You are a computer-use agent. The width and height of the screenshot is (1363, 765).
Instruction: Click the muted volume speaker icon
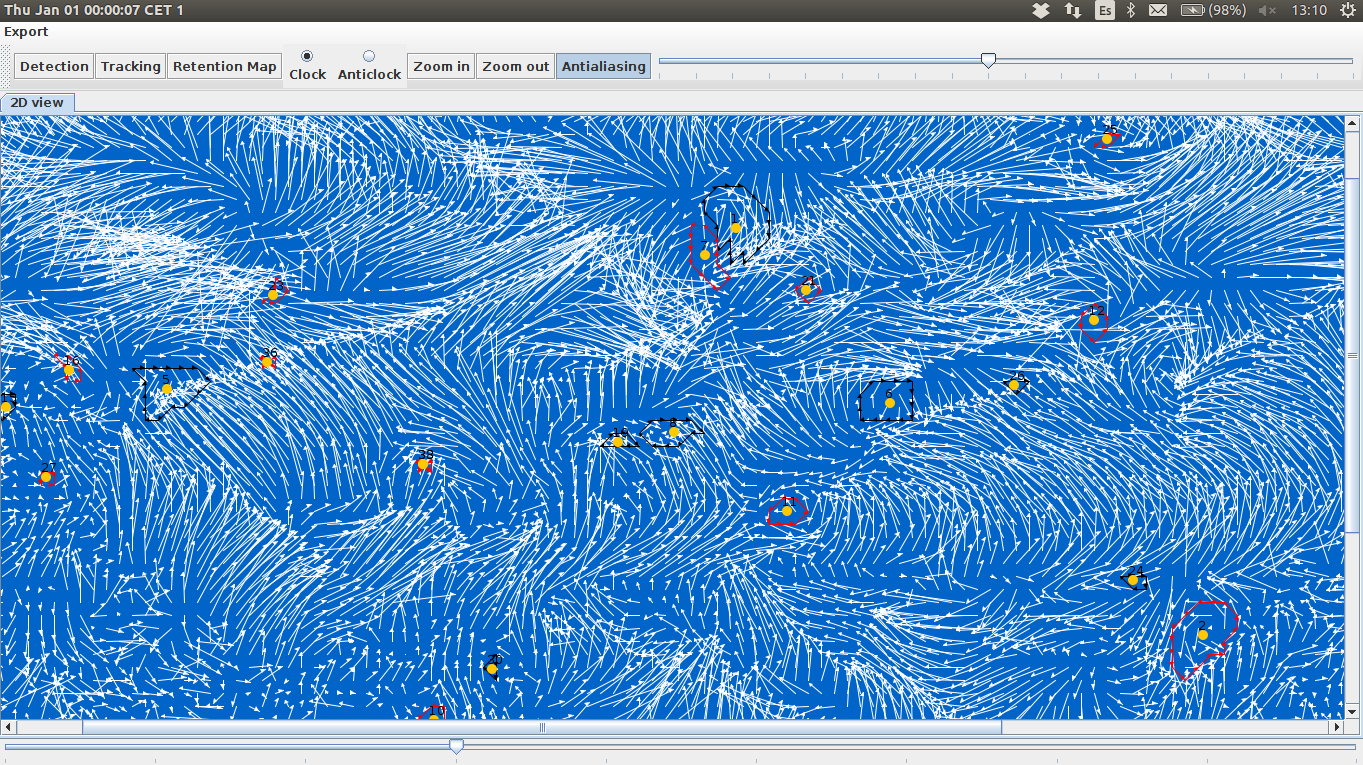(x=1268, y=10)
